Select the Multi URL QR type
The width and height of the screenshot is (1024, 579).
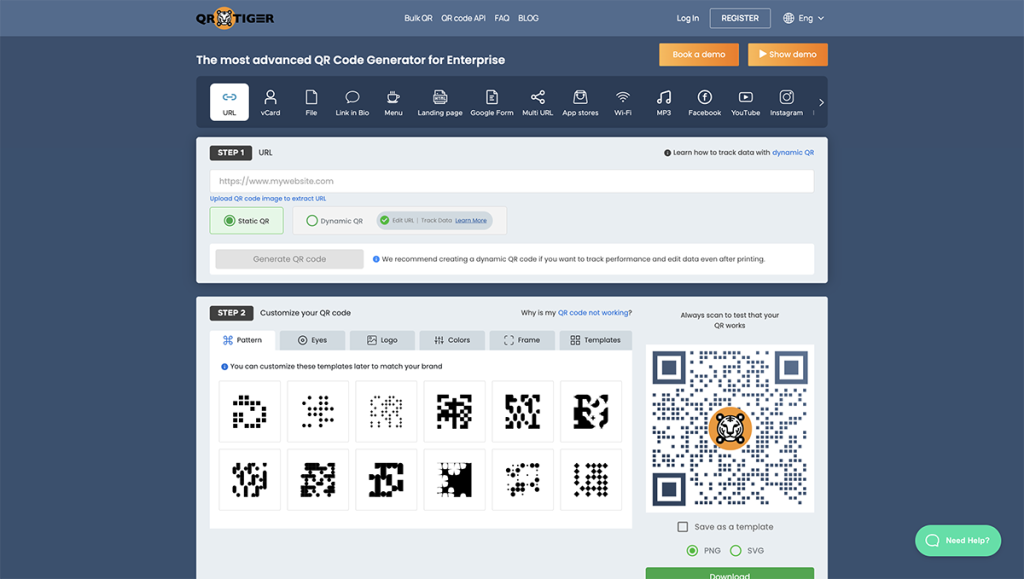(537, 102)
